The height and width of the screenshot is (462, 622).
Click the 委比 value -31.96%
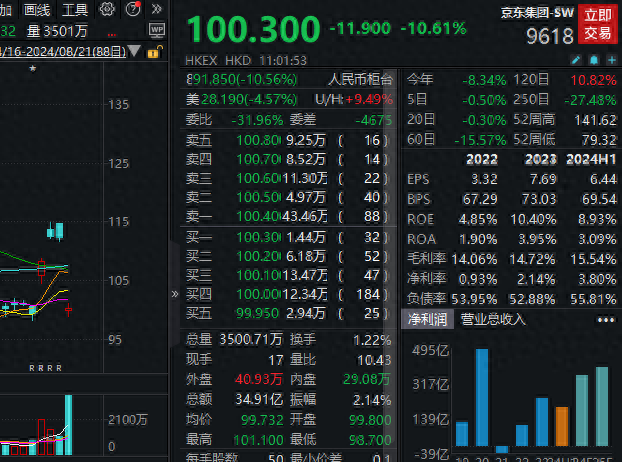pyautogui.click(x=257, y=120)
